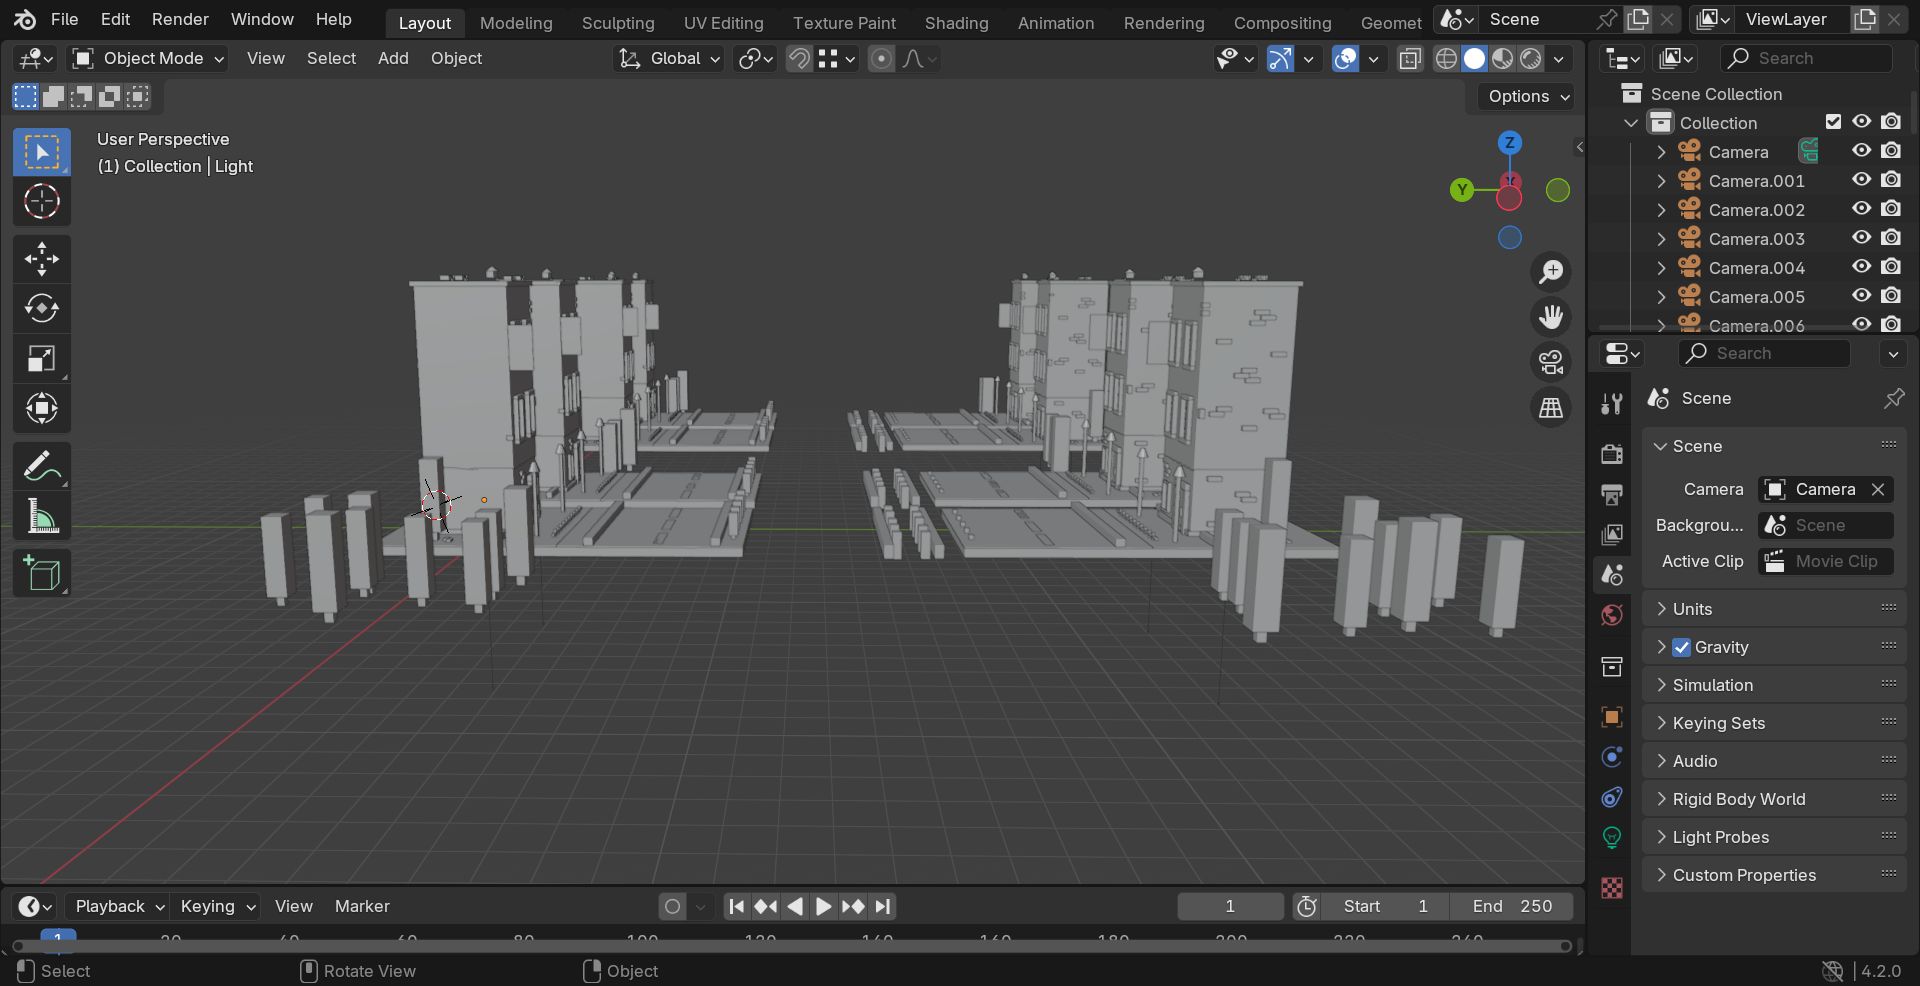
Task: Switch to the Sculpting workspace tab
Action: pyautogui.click(x=618, y=22)
